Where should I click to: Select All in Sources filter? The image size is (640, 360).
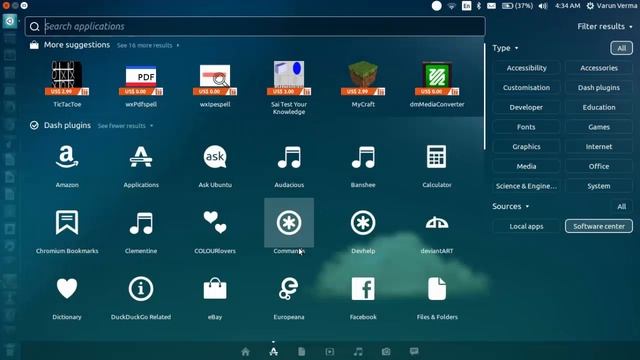click(x=621, y=207)
